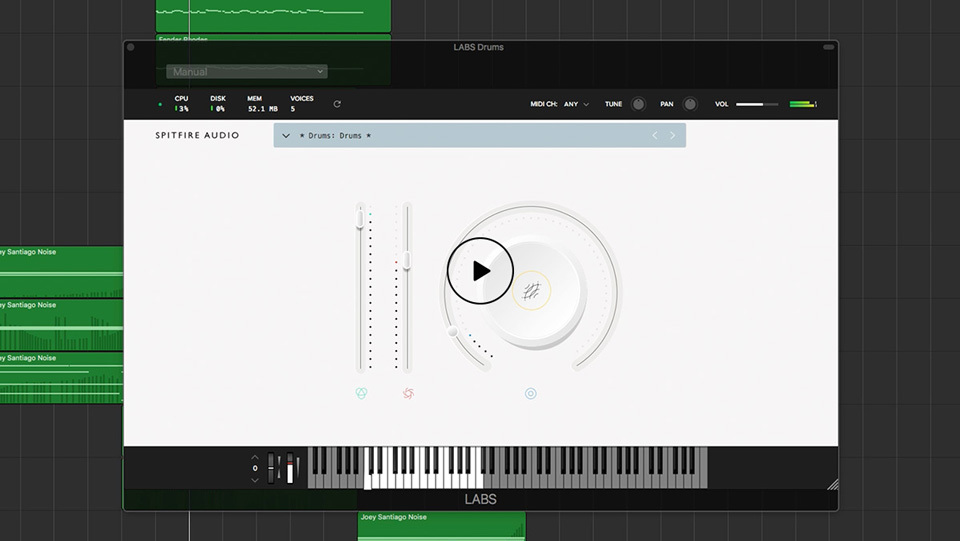Click the VOL slider bar
Viewport: 960px width, 541px height.
click(757, 104)
